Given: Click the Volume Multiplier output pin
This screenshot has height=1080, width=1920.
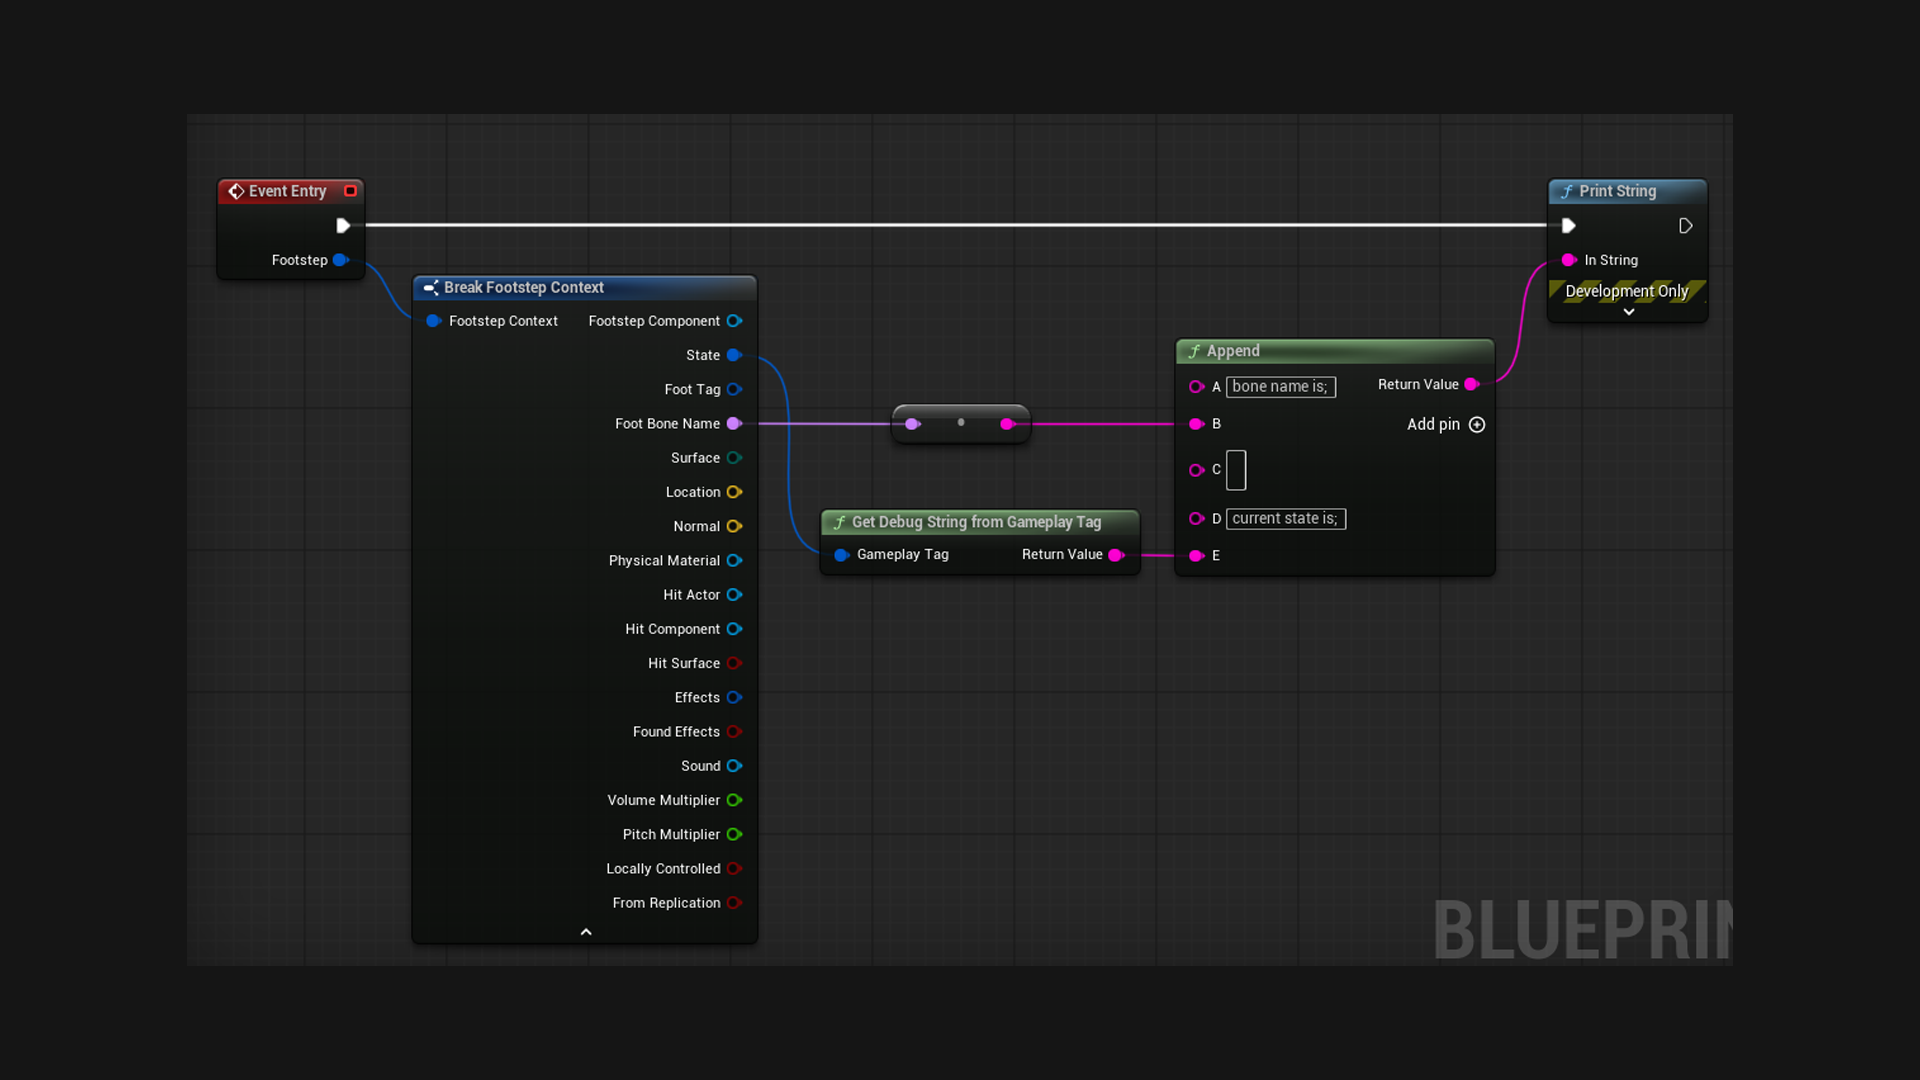Looking at the screenshot, I should pyautogui.click(x=734, y=800).
